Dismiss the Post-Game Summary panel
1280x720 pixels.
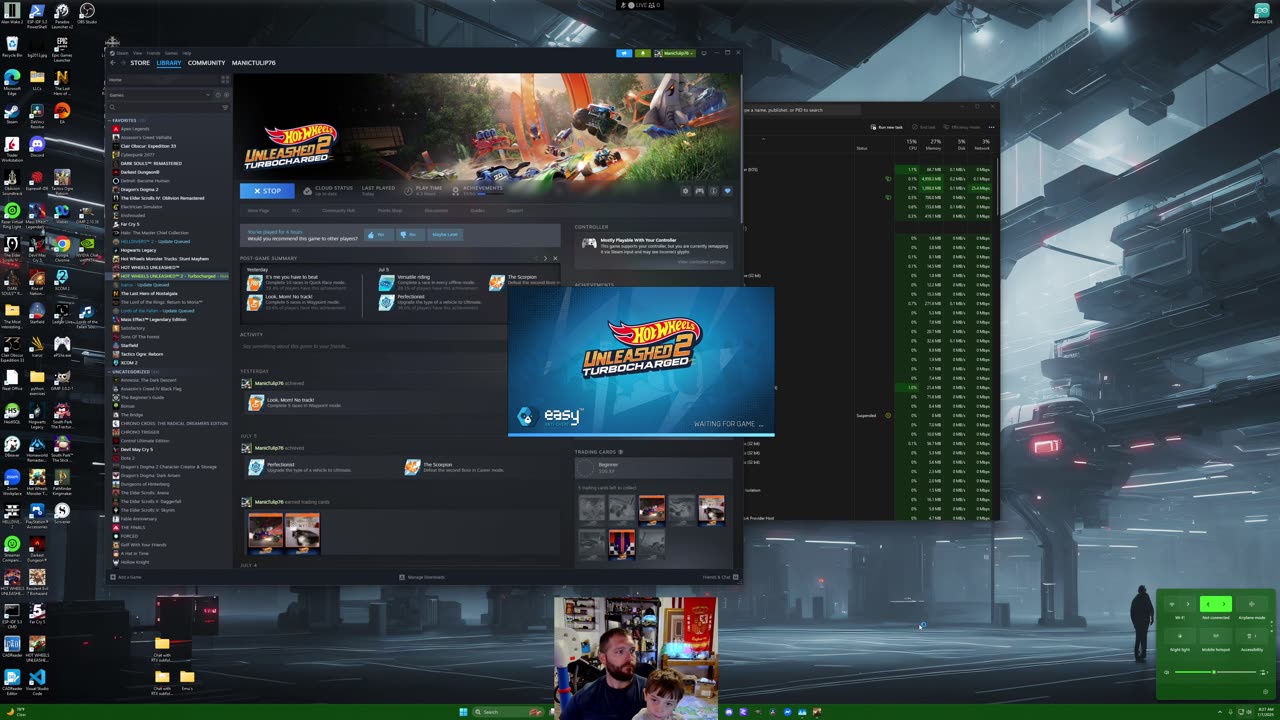555,258
